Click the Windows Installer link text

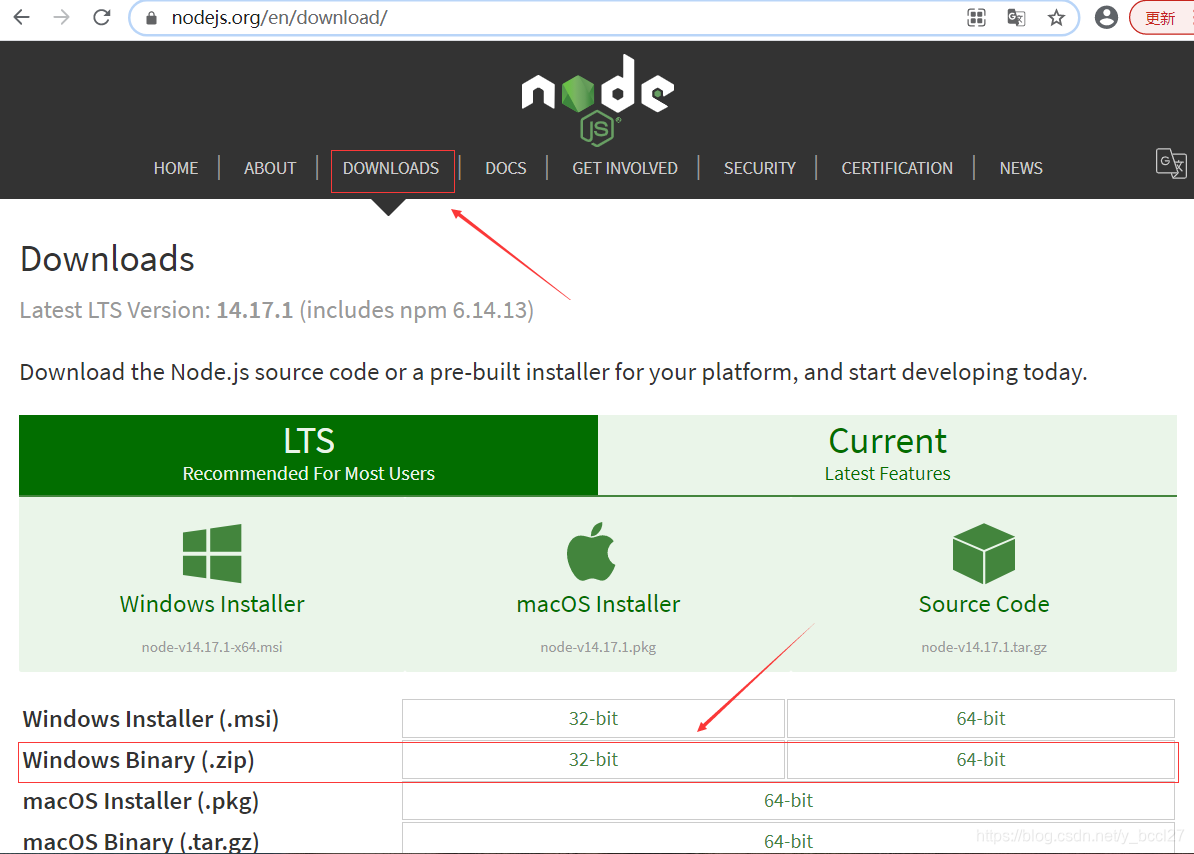tap(212, 604)
